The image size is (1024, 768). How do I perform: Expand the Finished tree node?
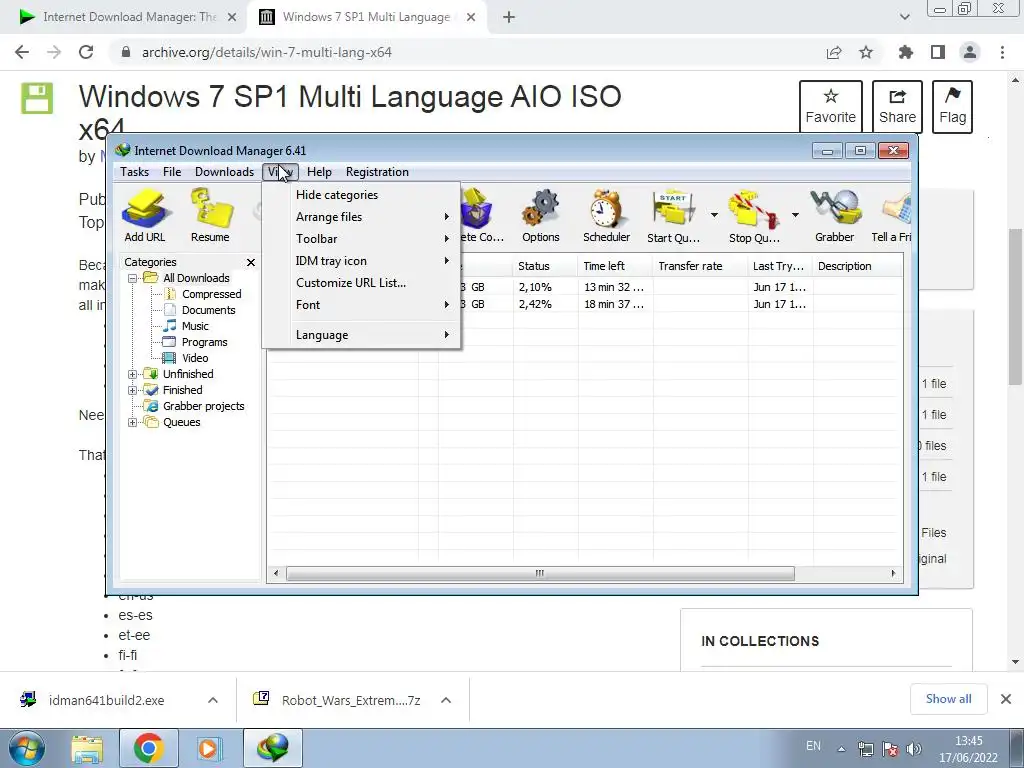[x=133, y=391]
